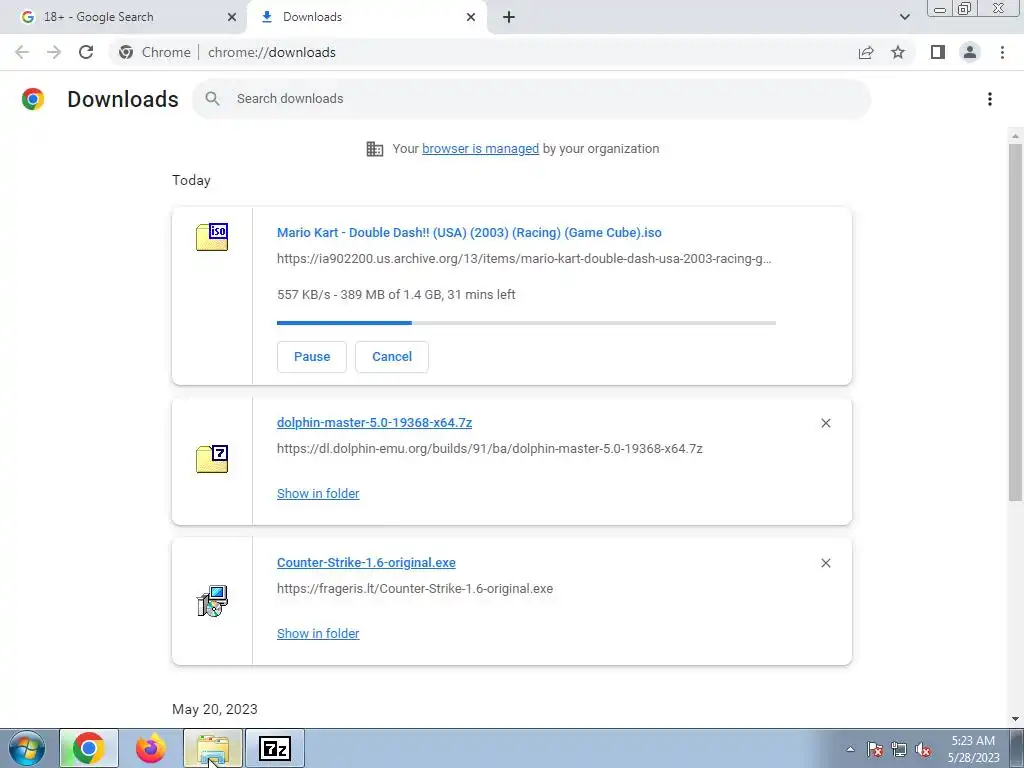Launch Firefox from the taskbar
Image resolution: width=1024 pixels, height=768 pixels.
151,748
